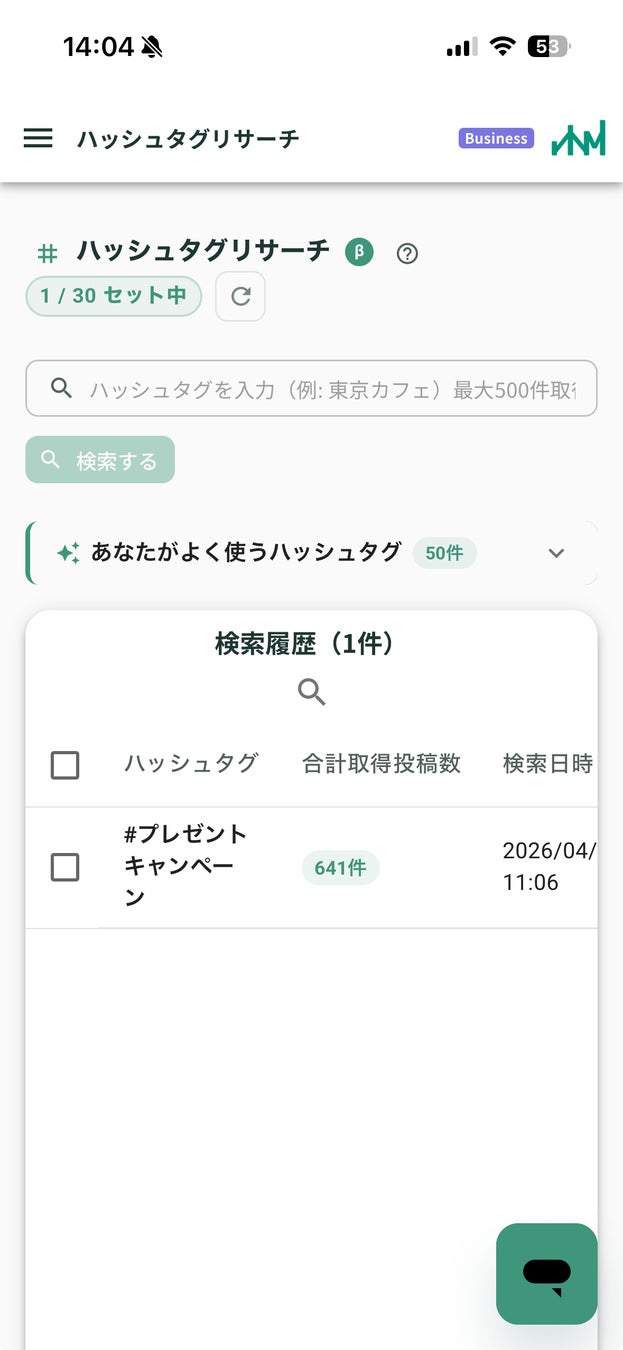This screenshot has width=623, height=1350.
Task: Click the refresh icon next to the set counter
Action: tap(240, 296)
